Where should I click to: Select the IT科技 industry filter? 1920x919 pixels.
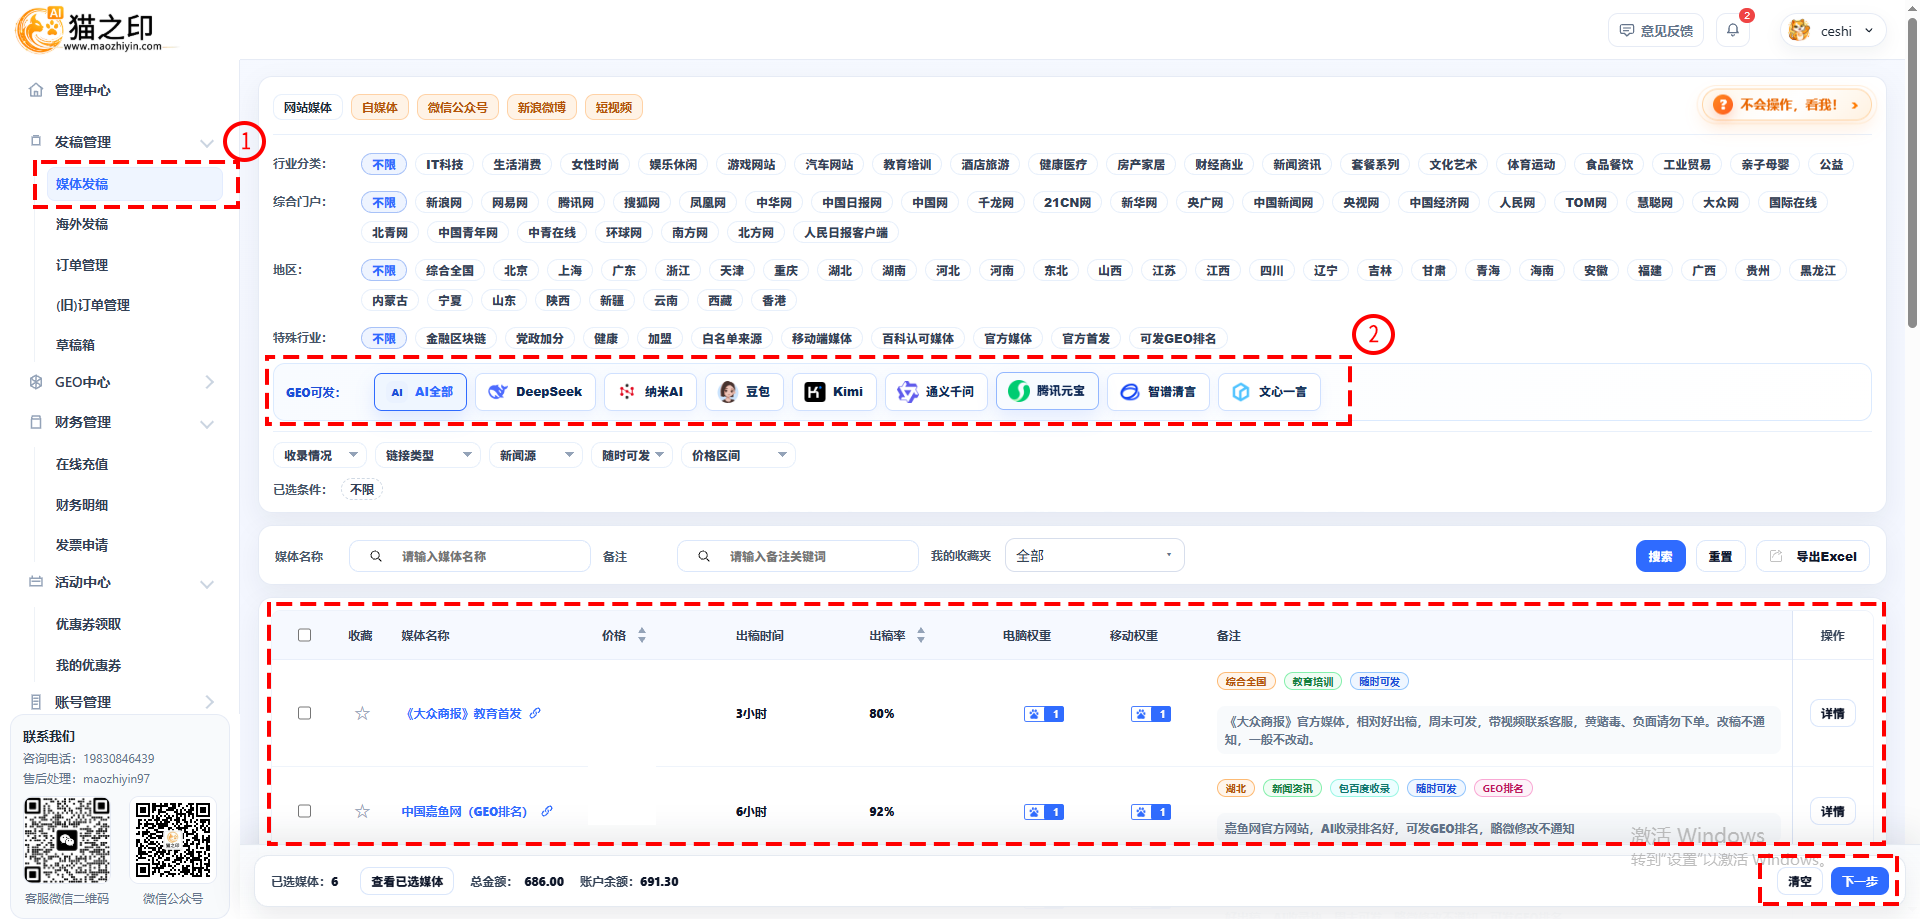tap(445, 165)
